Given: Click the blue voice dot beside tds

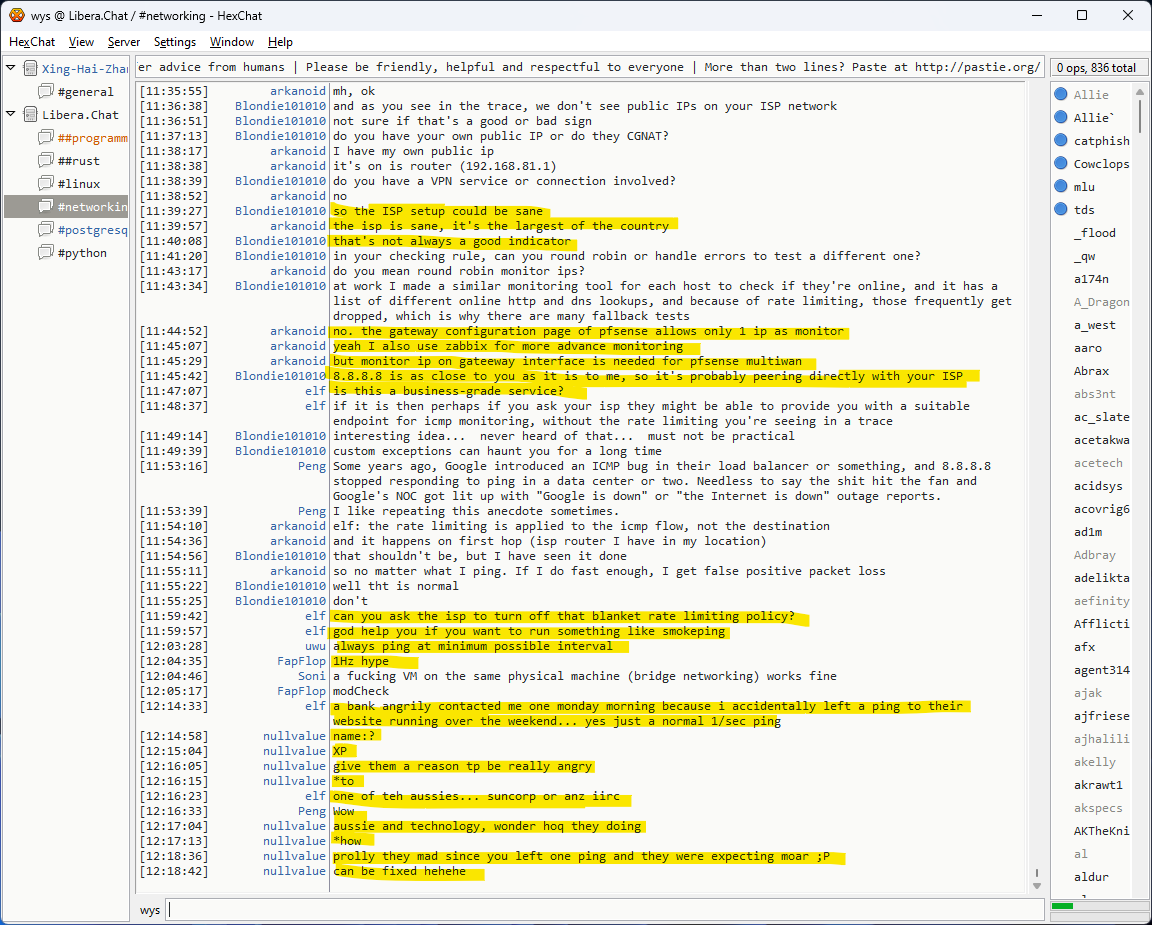Looking at the screenshot, I should (x=1061, y=209).
